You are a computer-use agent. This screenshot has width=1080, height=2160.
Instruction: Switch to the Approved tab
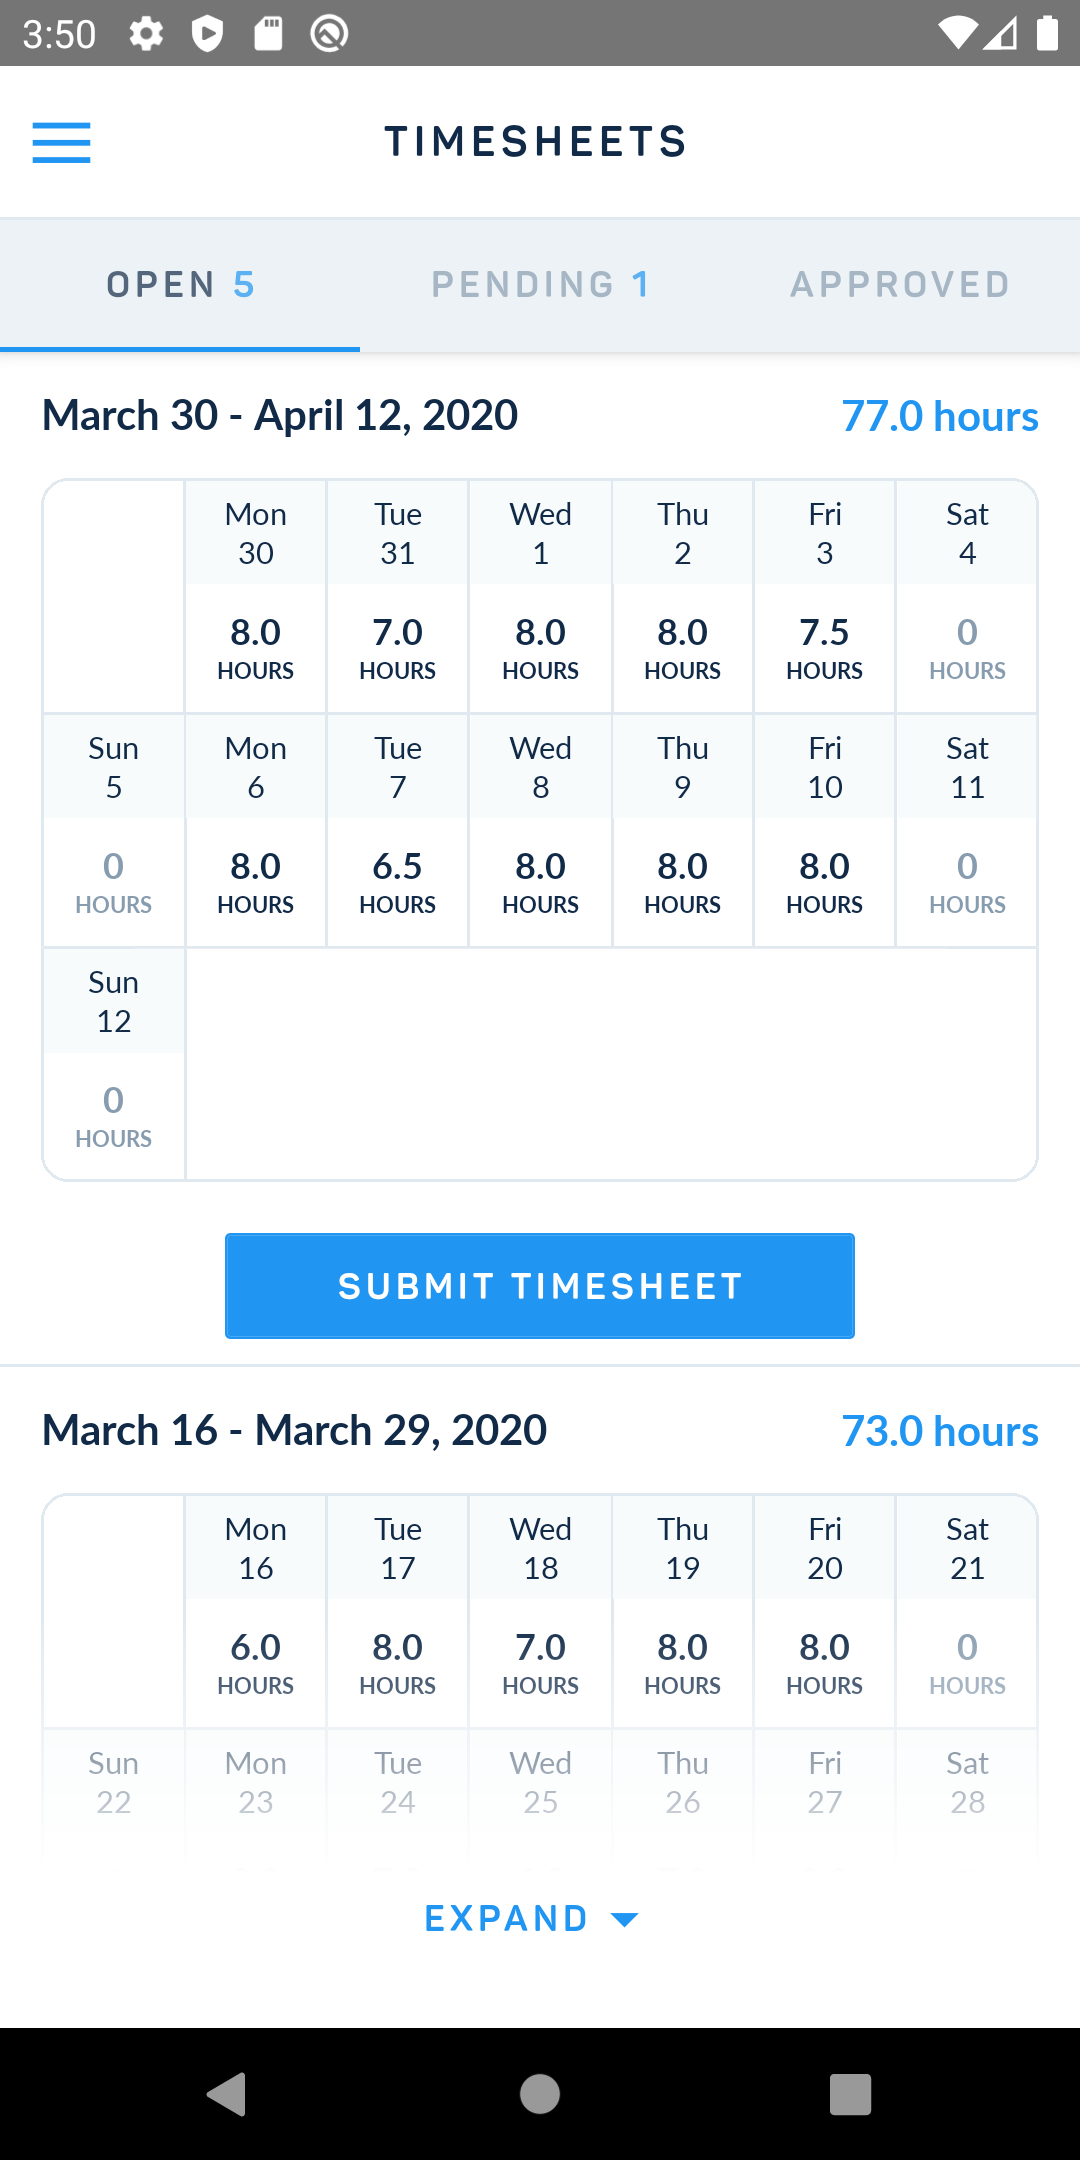click(900, 285)
